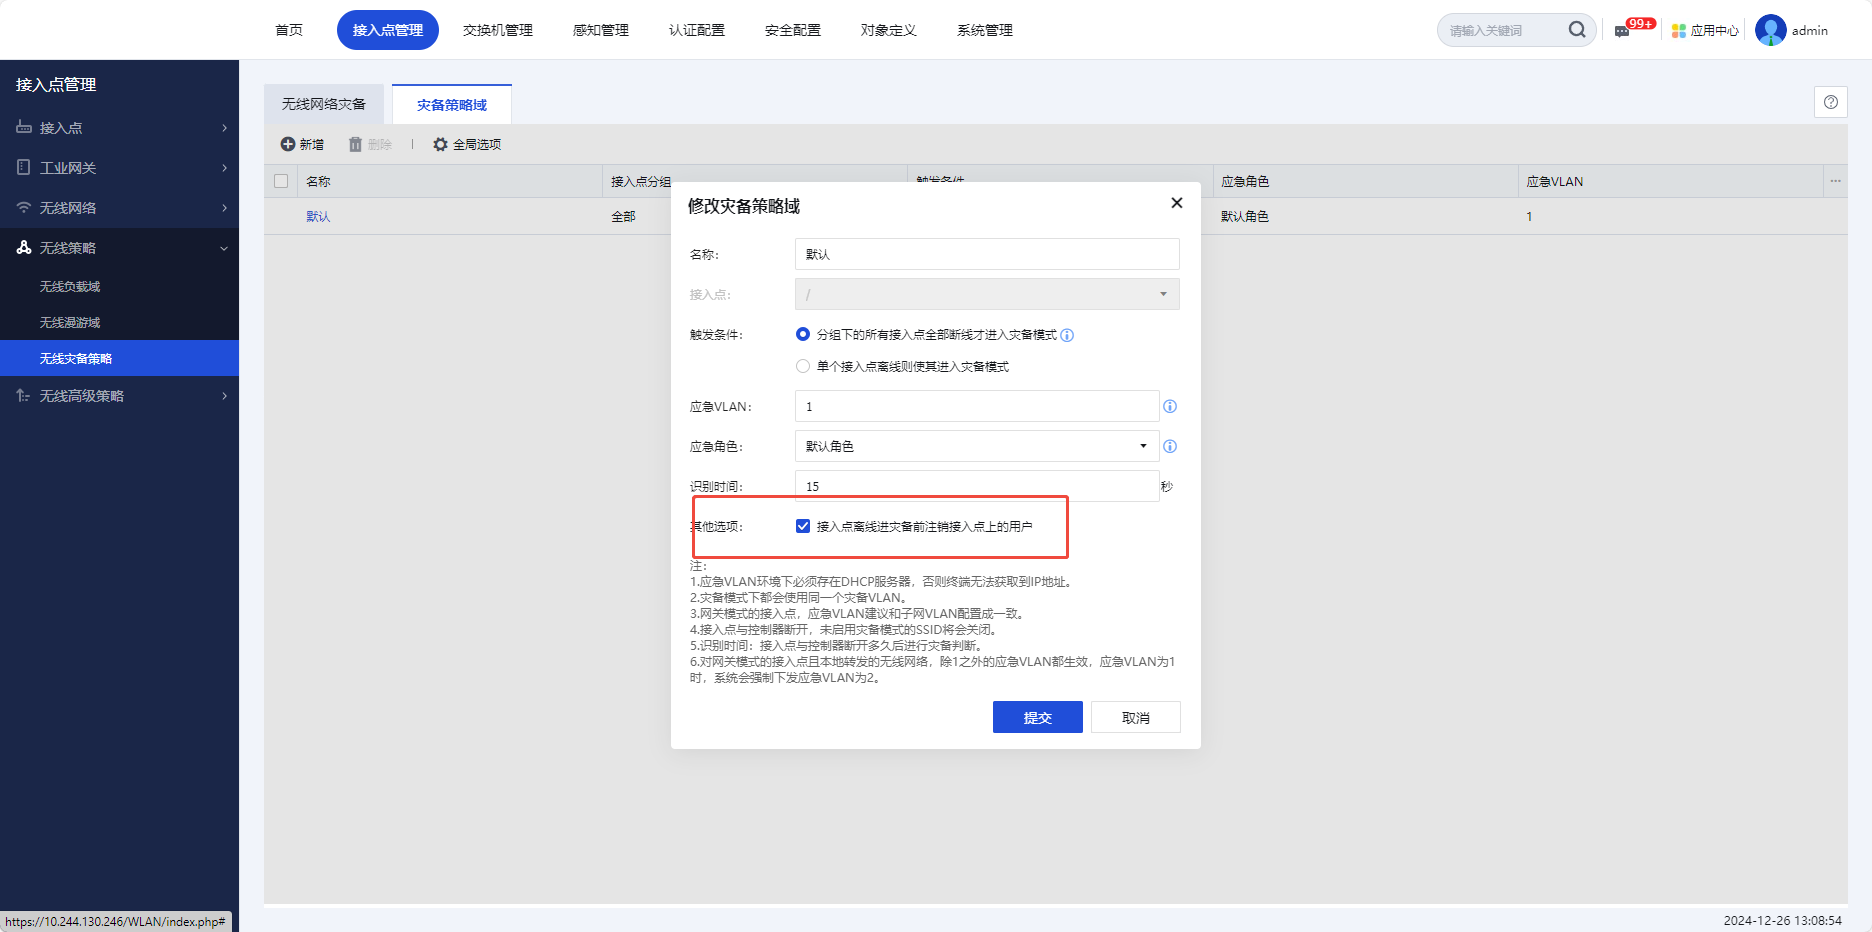Open 安全配置 in top menu
1872x932 pixels.
[792, 30]
